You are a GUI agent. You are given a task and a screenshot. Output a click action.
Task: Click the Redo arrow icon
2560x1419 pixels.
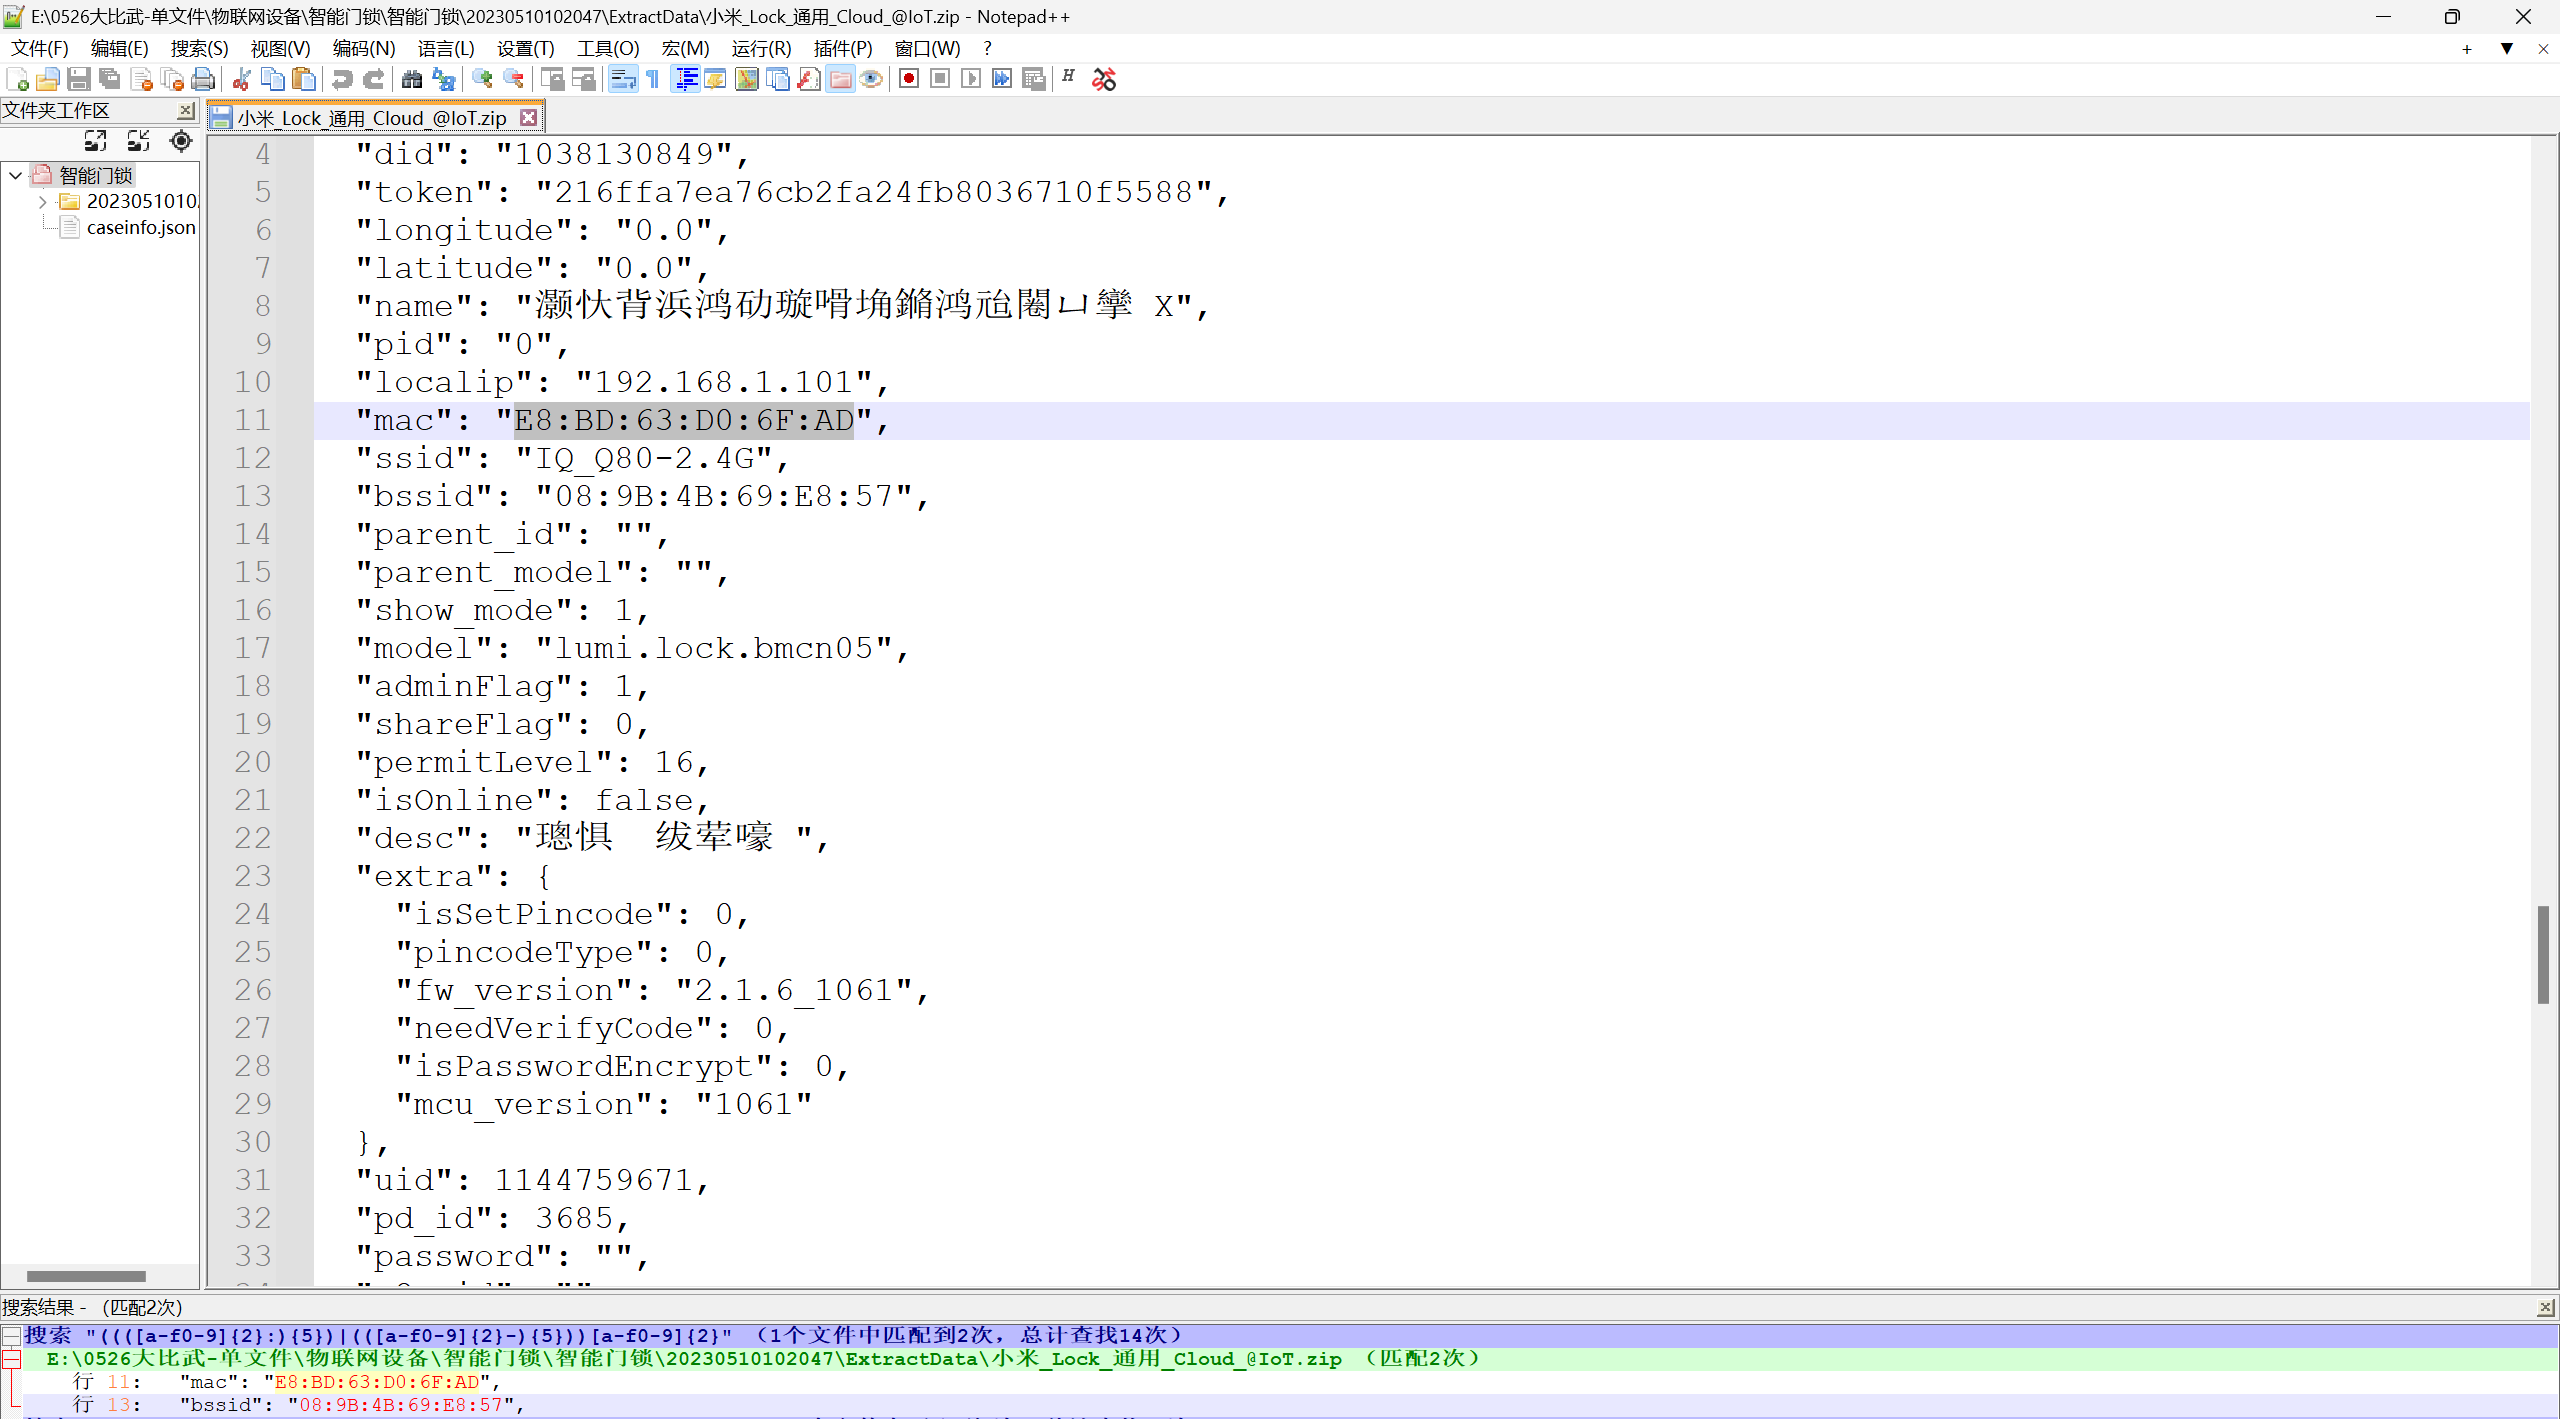(x=373, y=79)
